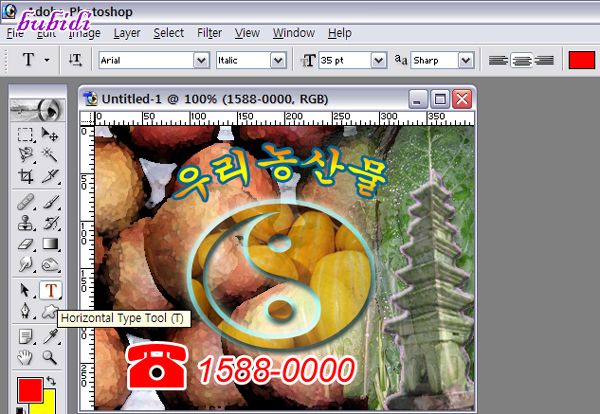Choose the Path Selection arrow tool
Image resolution: width=600 pixels, height=414 pixels.
[25, 290]
